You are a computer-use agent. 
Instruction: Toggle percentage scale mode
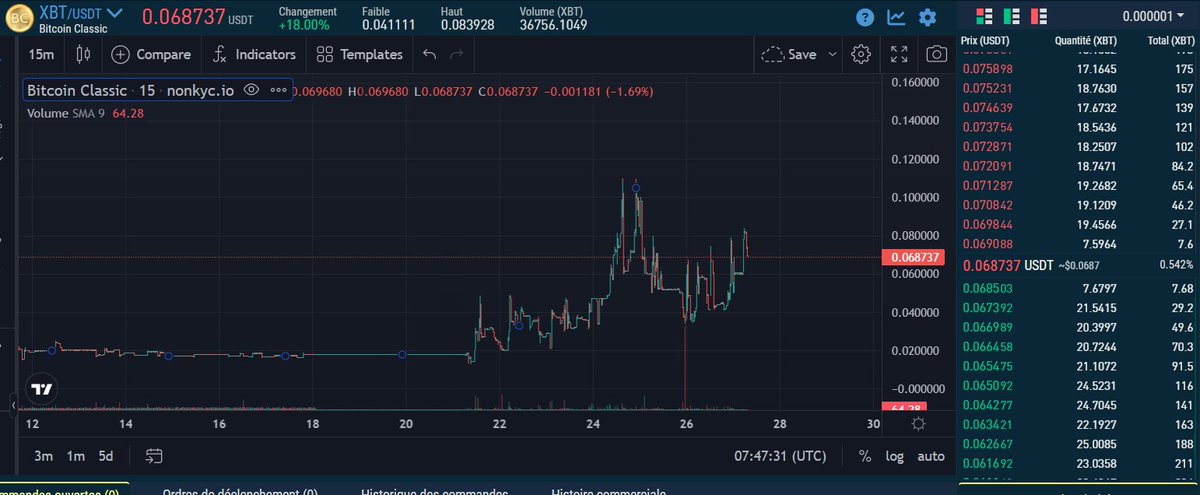864,456
